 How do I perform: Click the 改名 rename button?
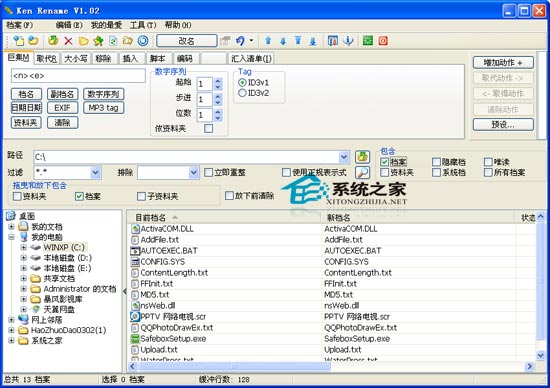pyautogui.click(x=186, y=41)
